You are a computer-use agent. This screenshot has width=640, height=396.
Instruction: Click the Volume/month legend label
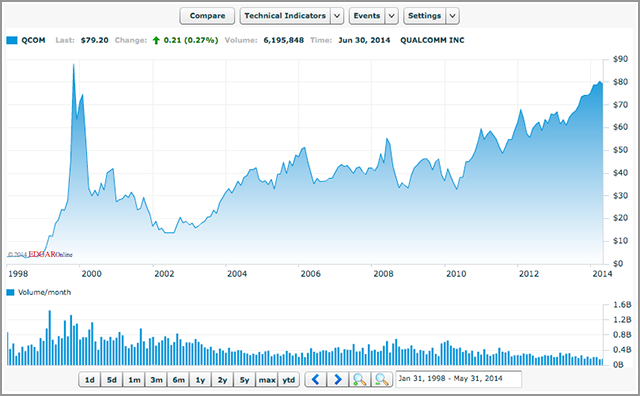pyautogui.click(x=44, y=292)
